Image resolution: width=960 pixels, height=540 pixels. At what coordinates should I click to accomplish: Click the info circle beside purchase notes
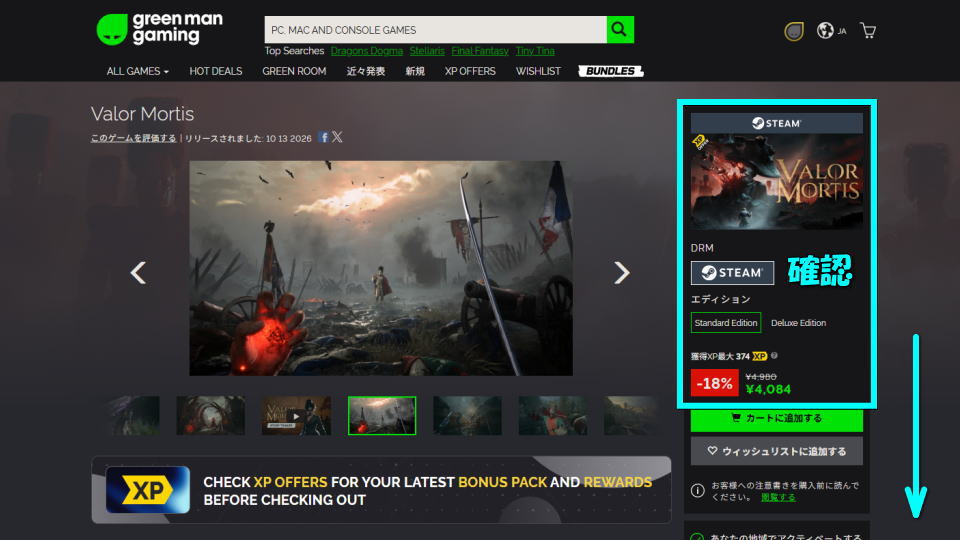697,490
